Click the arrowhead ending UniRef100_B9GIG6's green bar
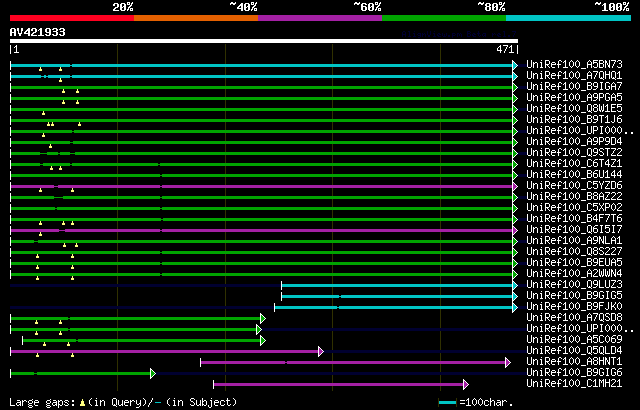 coord(153,373)
